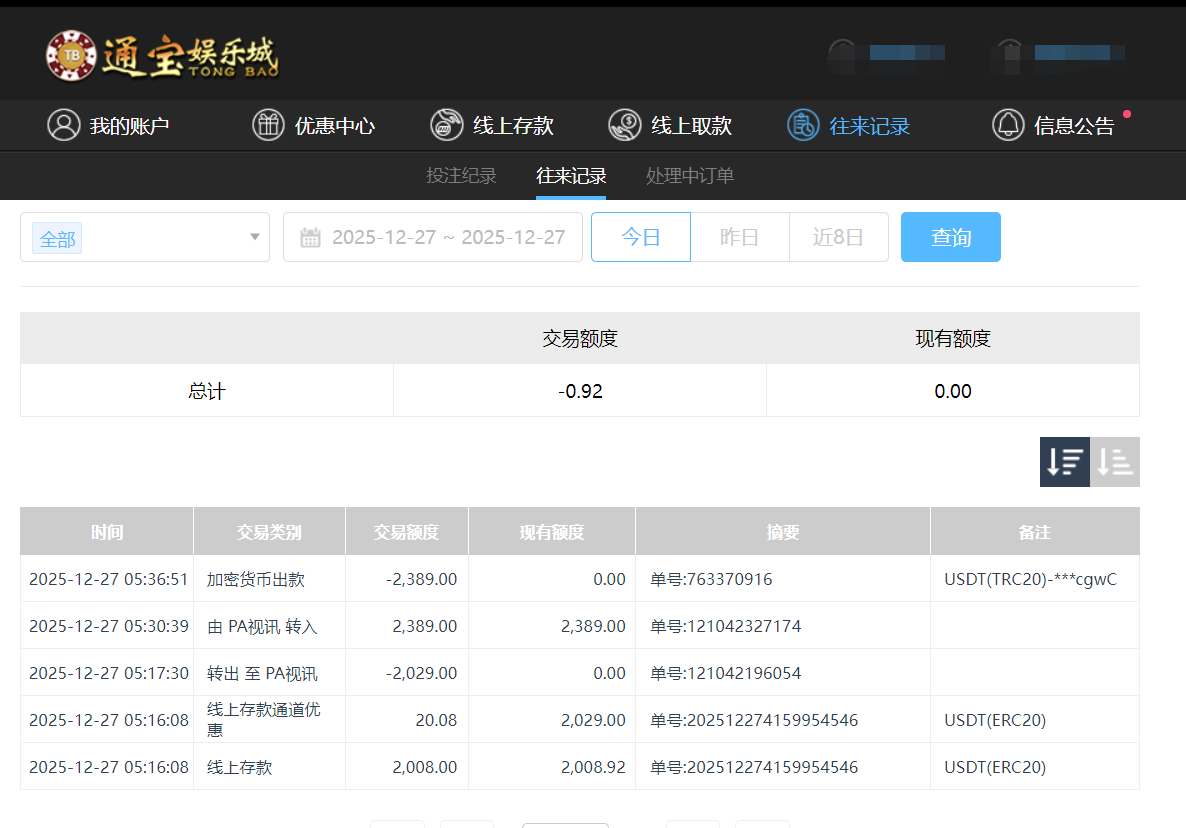
Task: Select the 今日 date filter
Action: [640, 237]
